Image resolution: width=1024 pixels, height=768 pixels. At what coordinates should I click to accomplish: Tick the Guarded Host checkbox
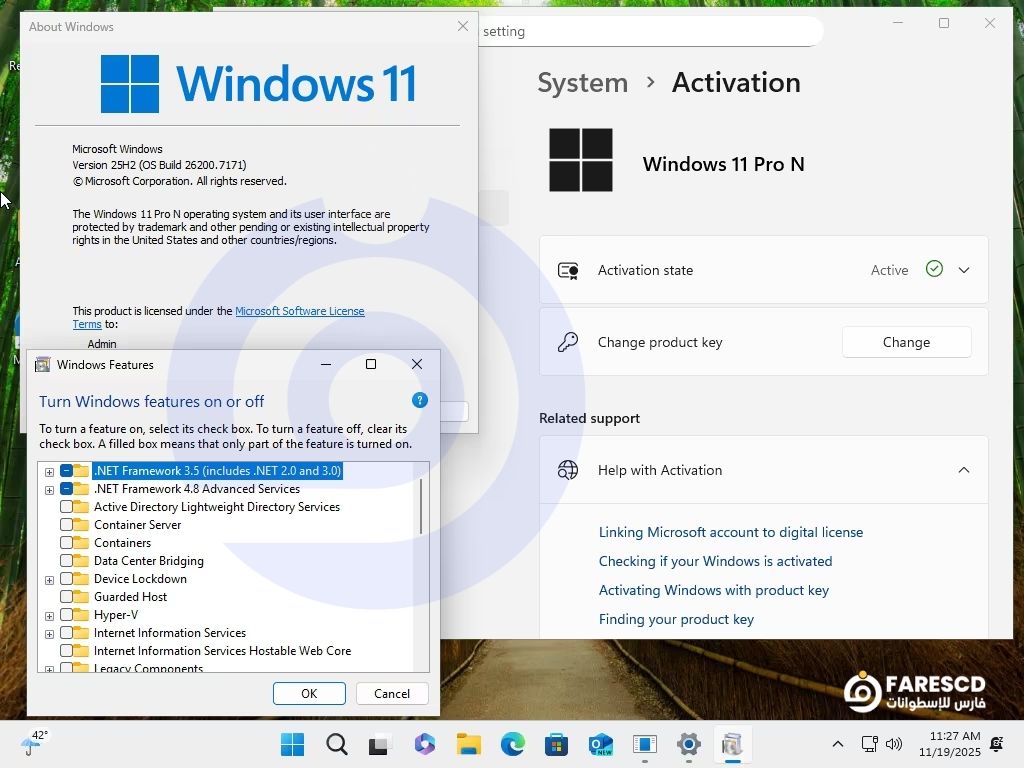click(67, 597)
